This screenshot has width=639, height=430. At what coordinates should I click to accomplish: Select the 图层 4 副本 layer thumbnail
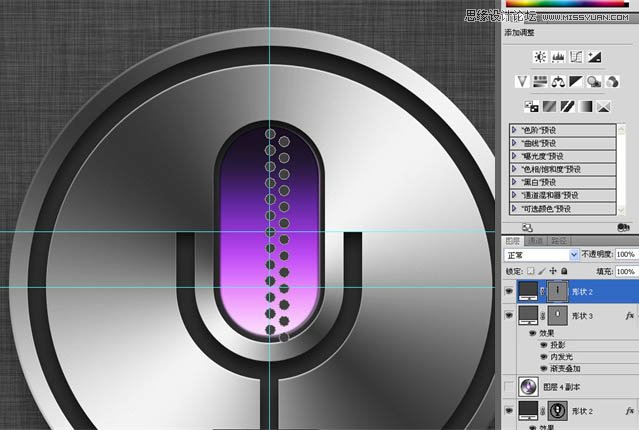[x=529, y=386]
